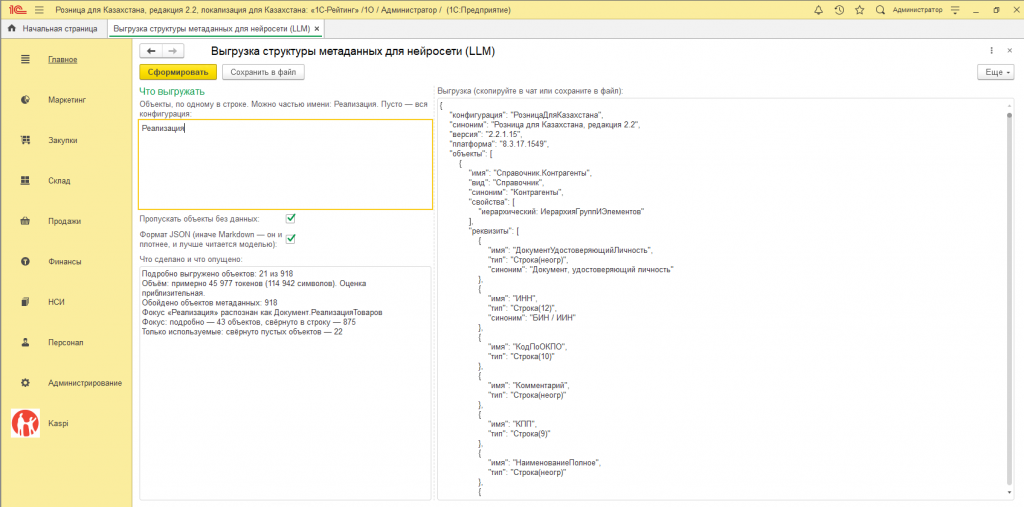Click the line "Обойдено объектов метаданных: 918"
Screen dimensions: 1024x507
coord(209,303)
